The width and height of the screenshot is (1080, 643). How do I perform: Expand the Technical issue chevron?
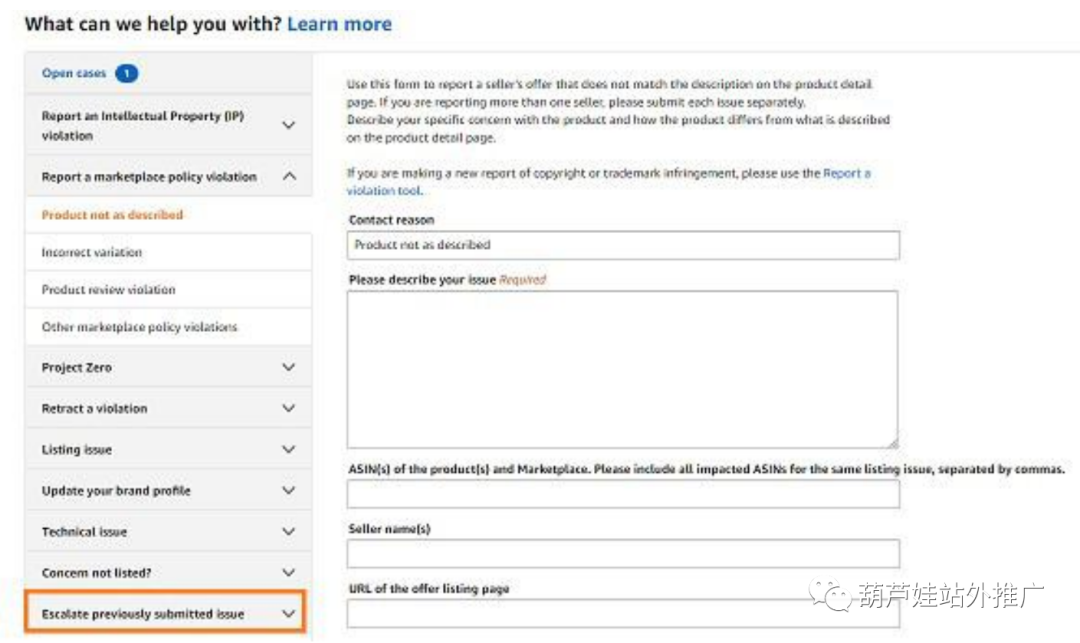pyautogui.click(x=289, y=531)
